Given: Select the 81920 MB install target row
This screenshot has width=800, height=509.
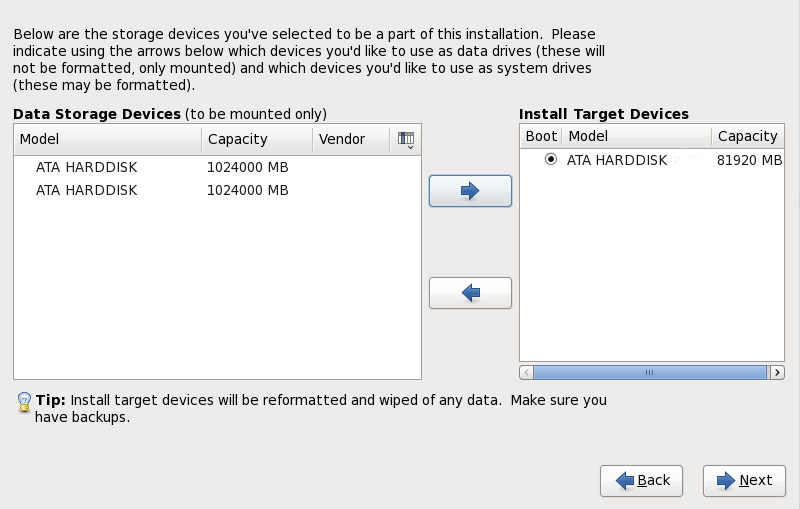Looking at the screenshot, I should [650, 159].
